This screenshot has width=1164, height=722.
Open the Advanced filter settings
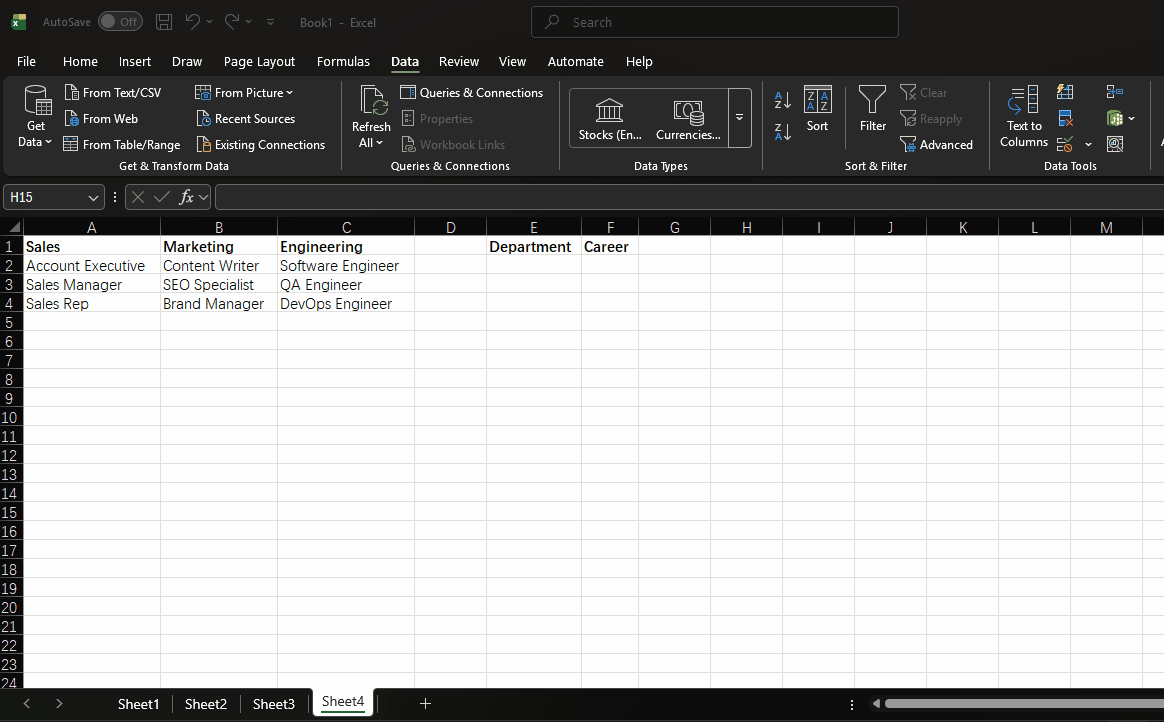click(937, 144)
